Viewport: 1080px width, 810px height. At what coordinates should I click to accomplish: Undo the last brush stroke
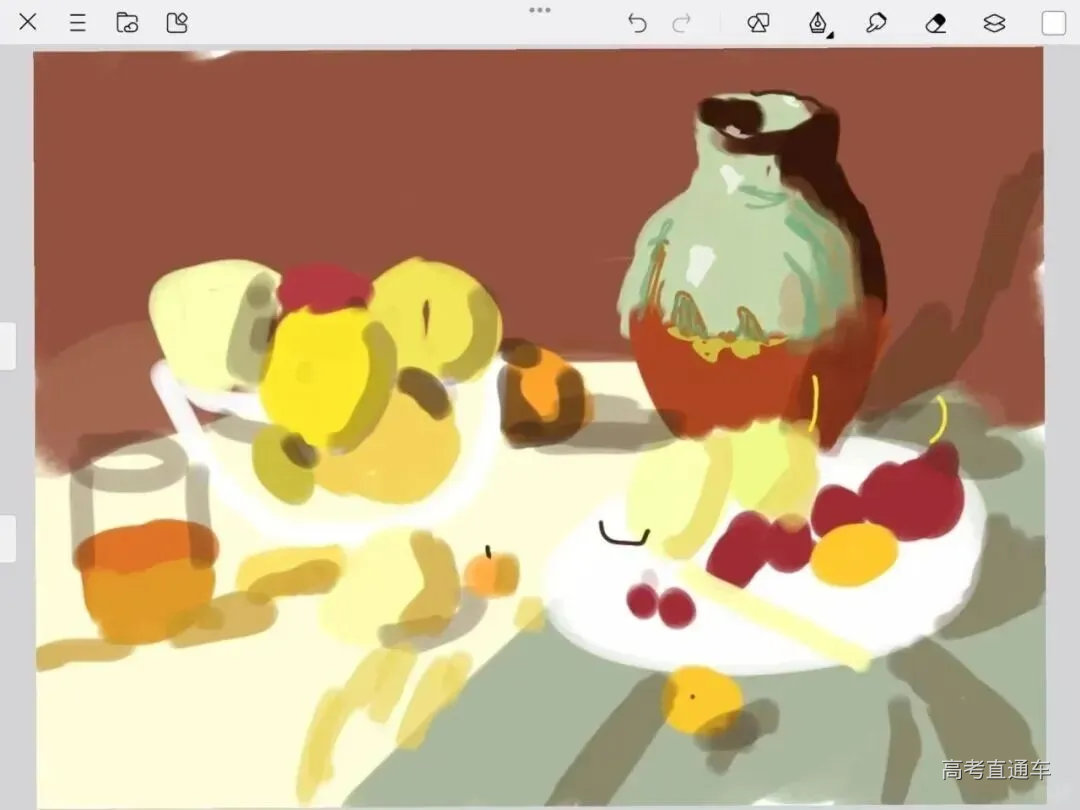(637, 23)
